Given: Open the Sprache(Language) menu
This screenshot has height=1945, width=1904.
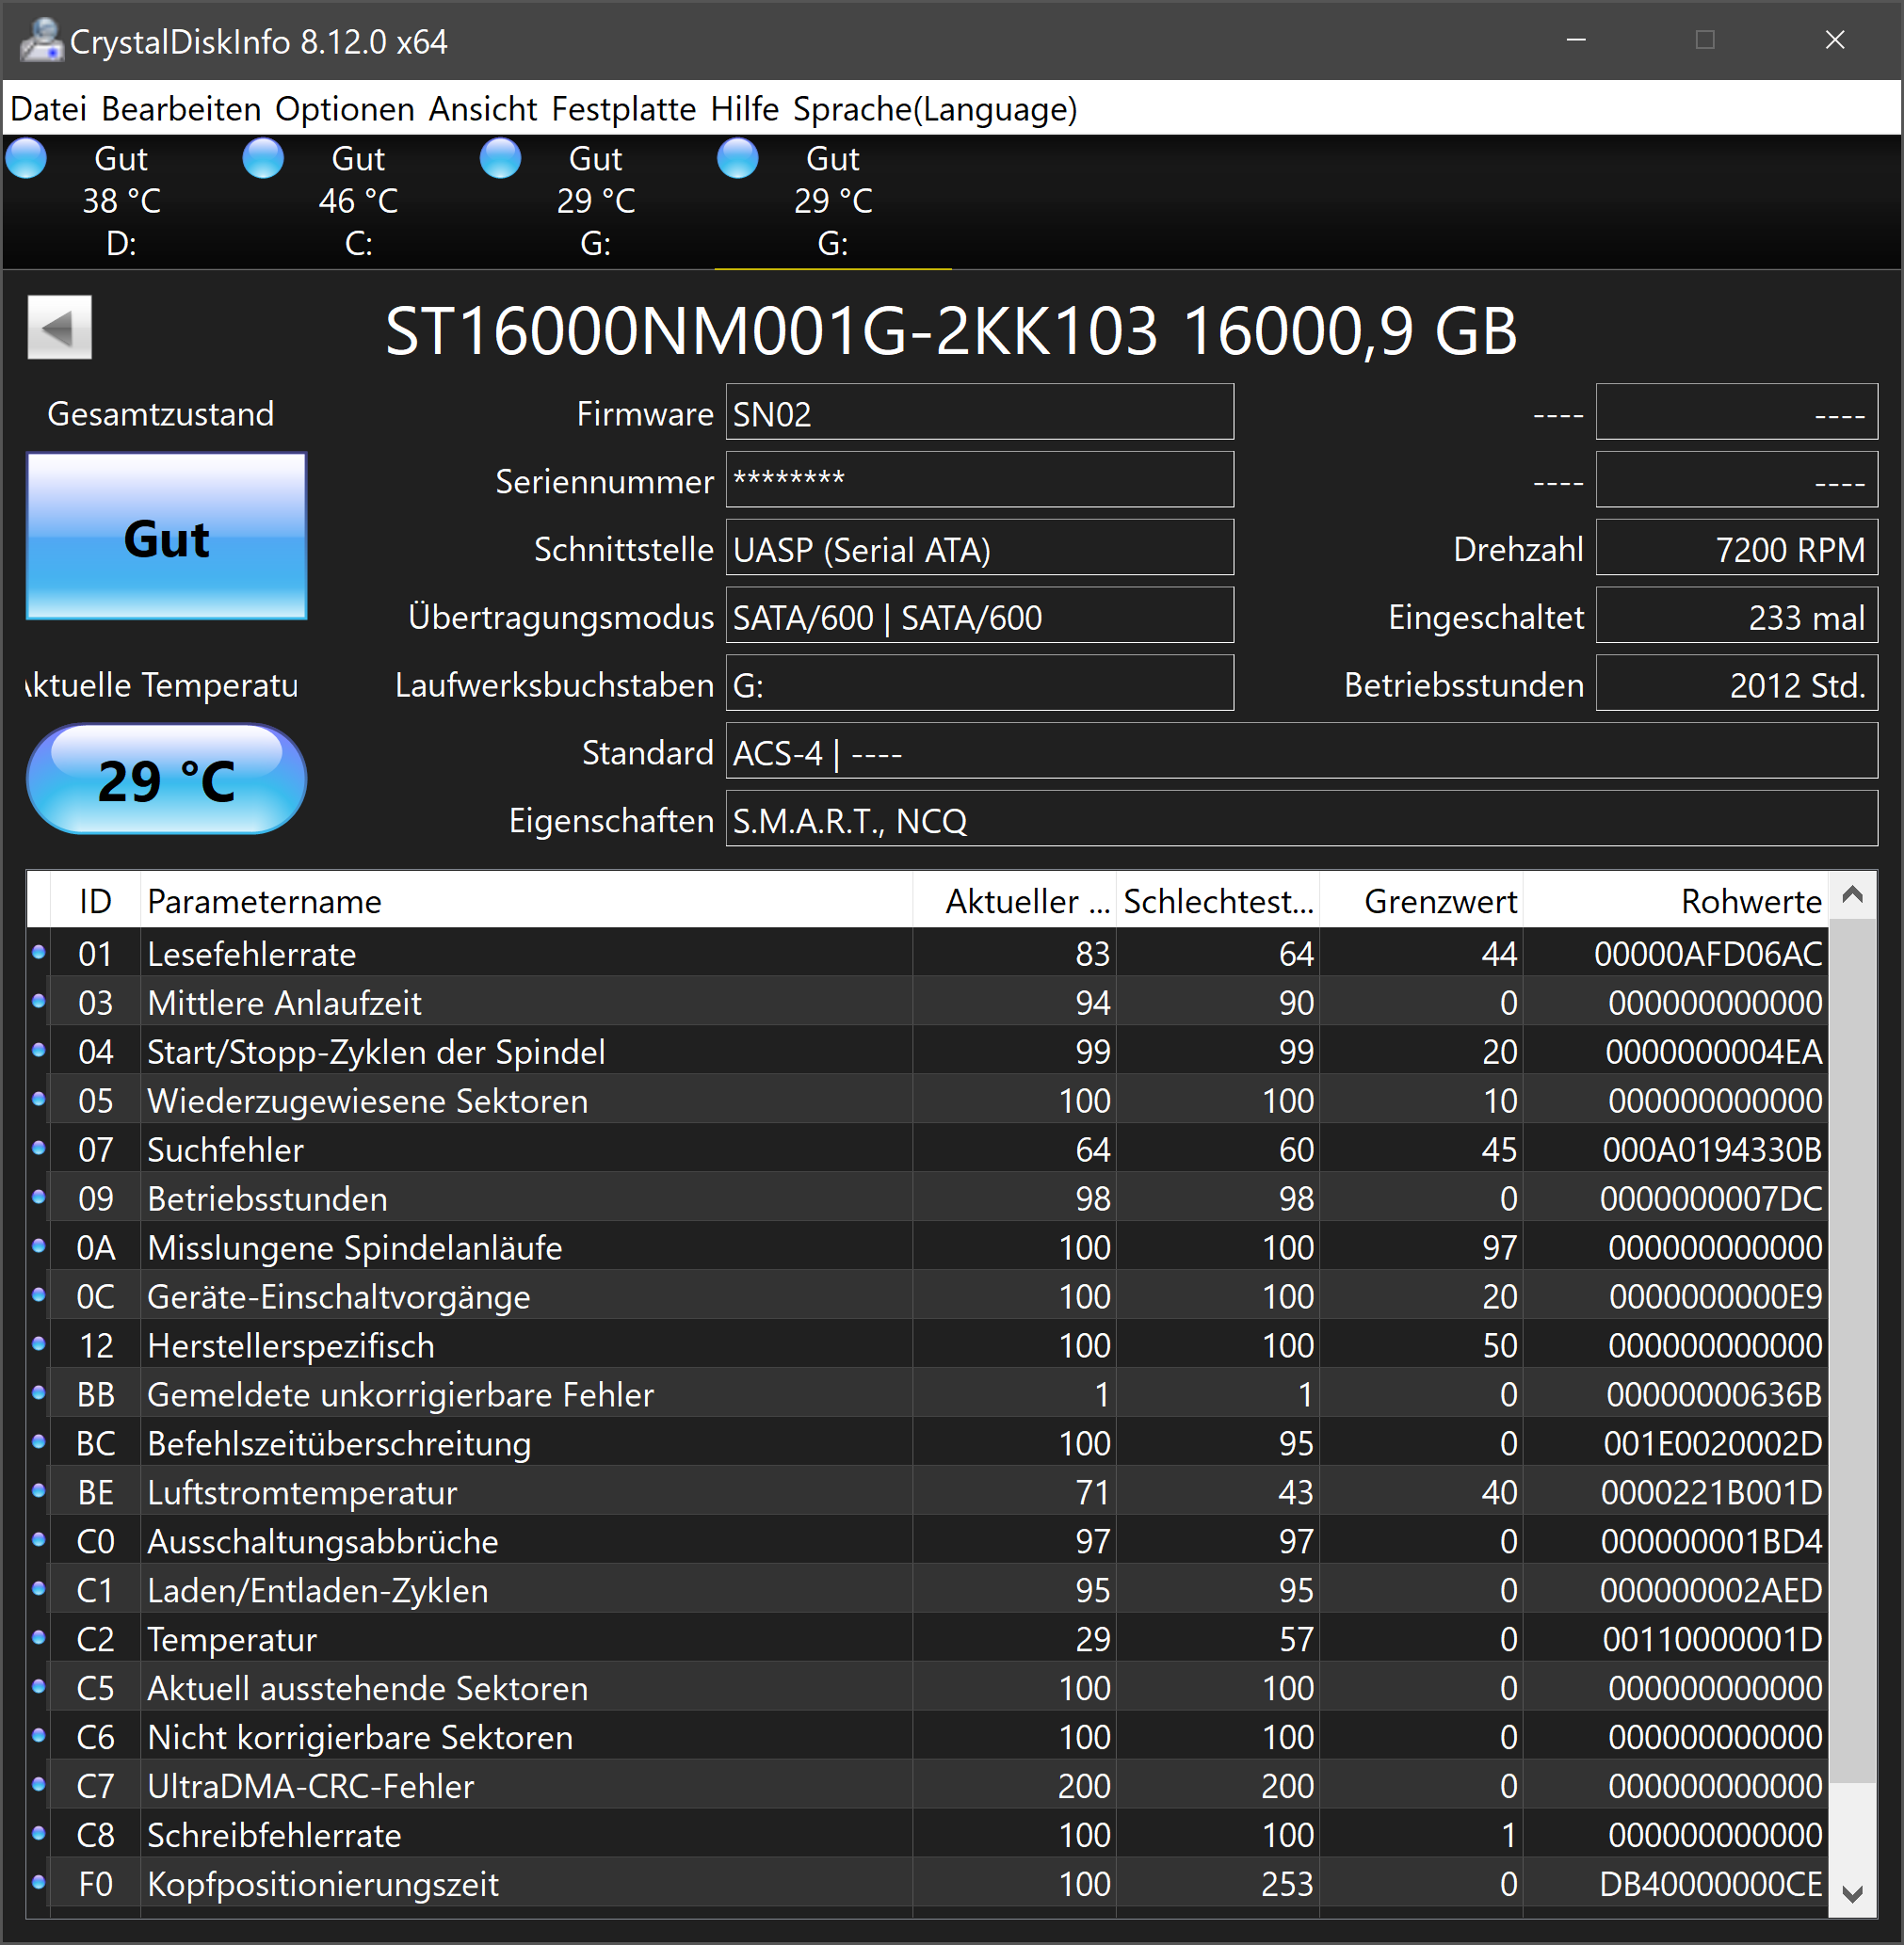Looking at the screenshot, I should [934, 109].
